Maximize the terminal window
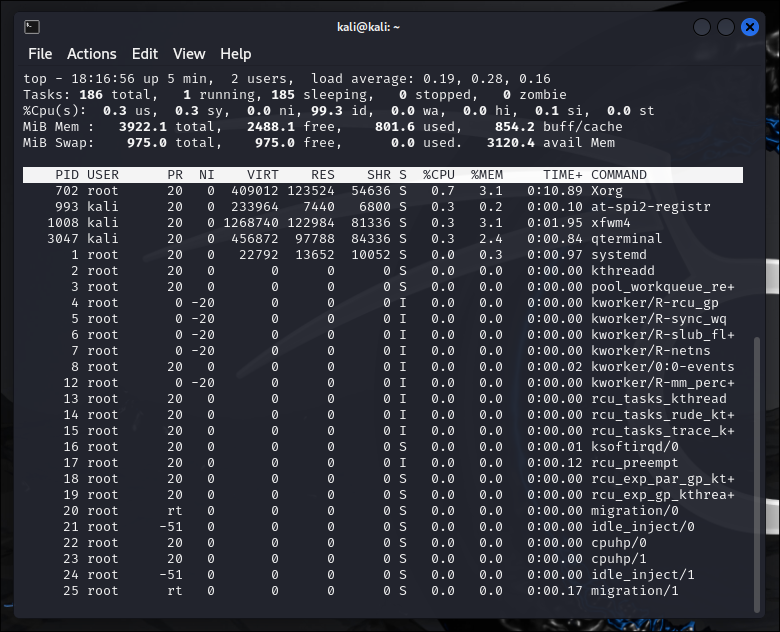This screenshot has height=632, width=780. click(727, 27)
